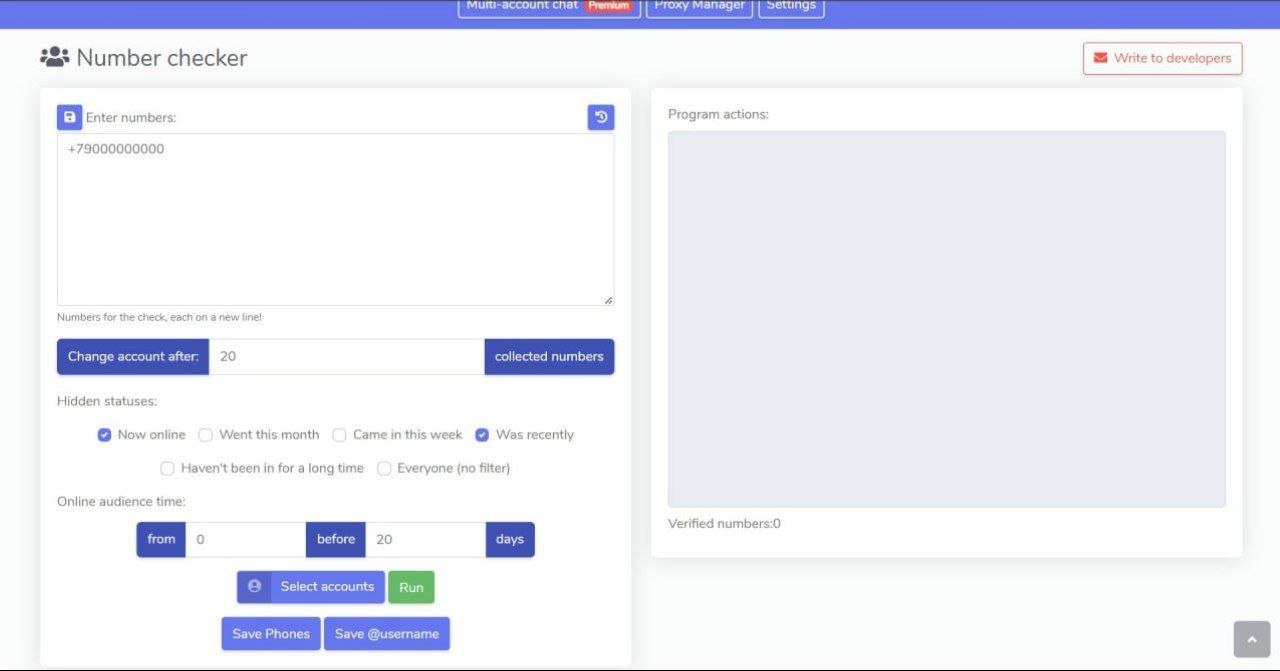
Task: Click the save icon beside Enter numbers
Action: [69, 117]
